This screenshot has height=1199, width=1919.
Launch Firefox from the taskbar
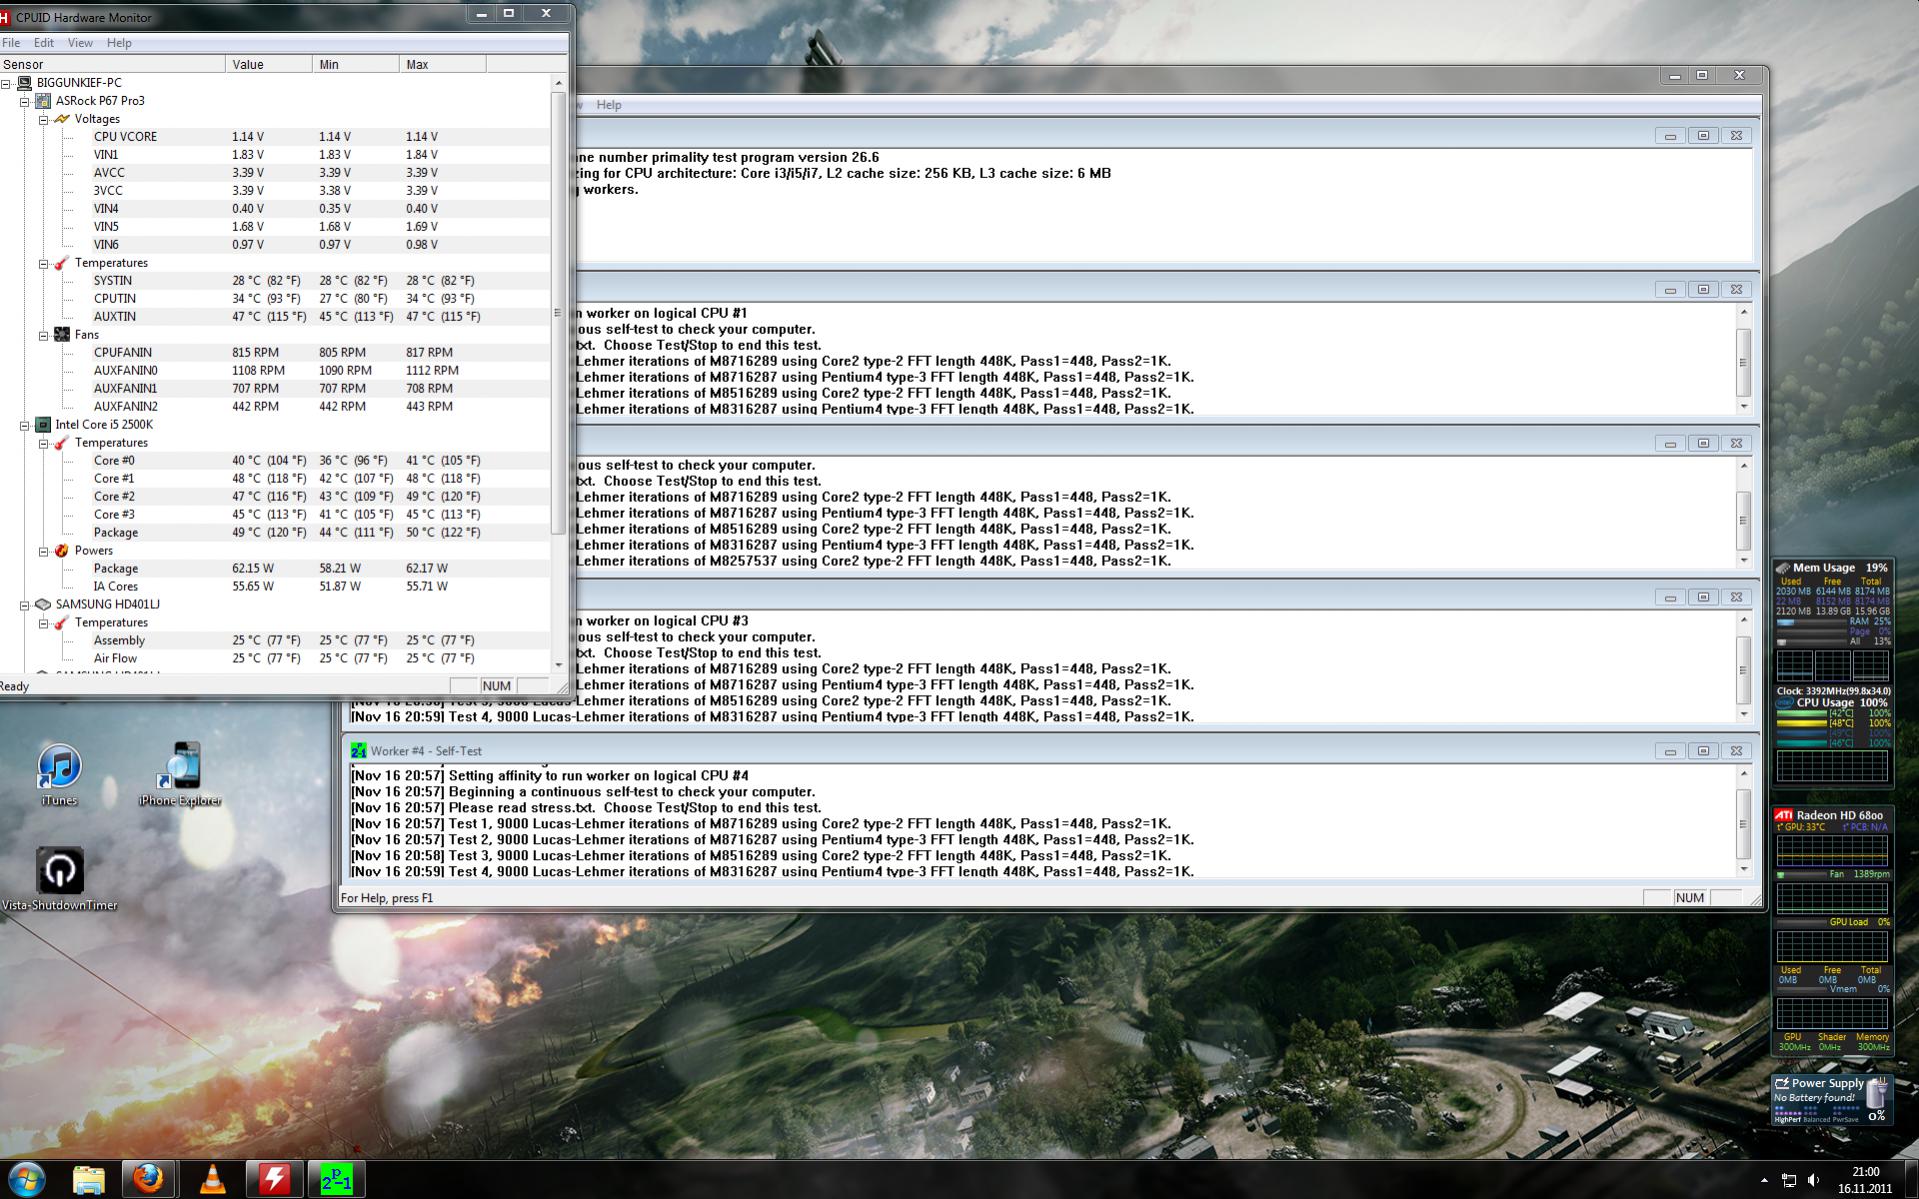click(x=150, y=1180)
